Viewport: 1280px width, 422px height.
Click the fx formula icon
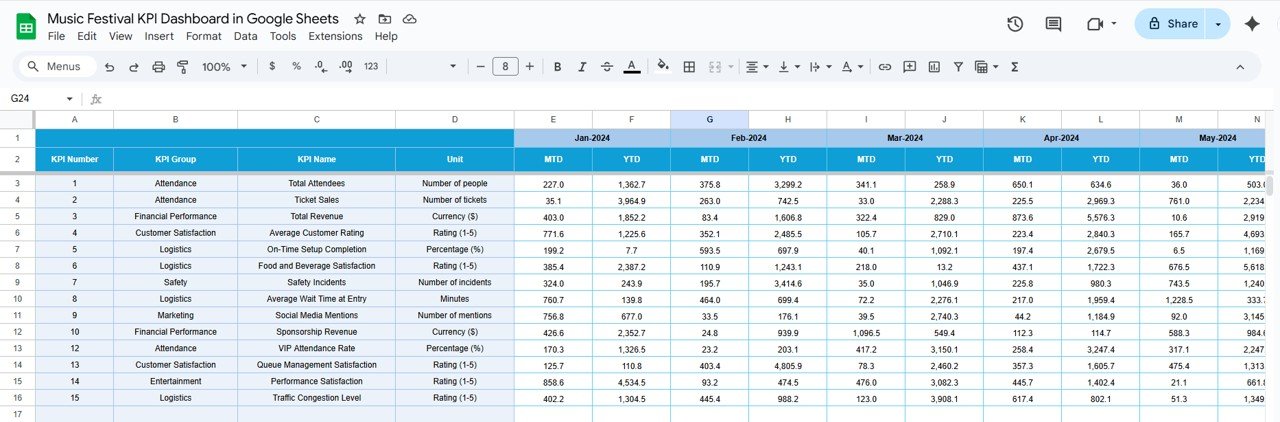pos(96,99)
